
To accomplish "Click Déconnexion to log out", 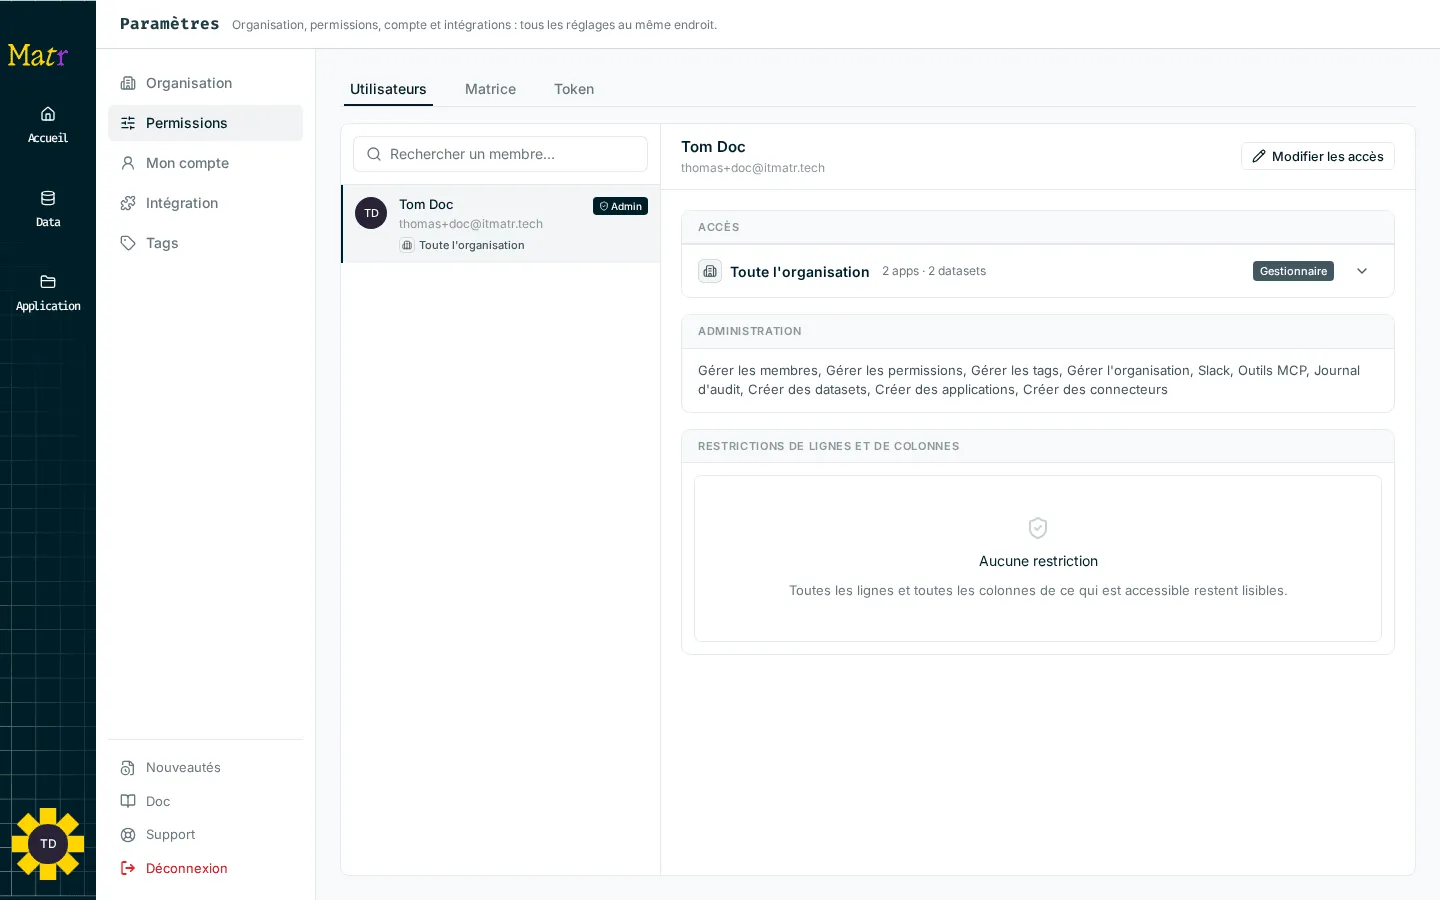I will click(205, 868).
